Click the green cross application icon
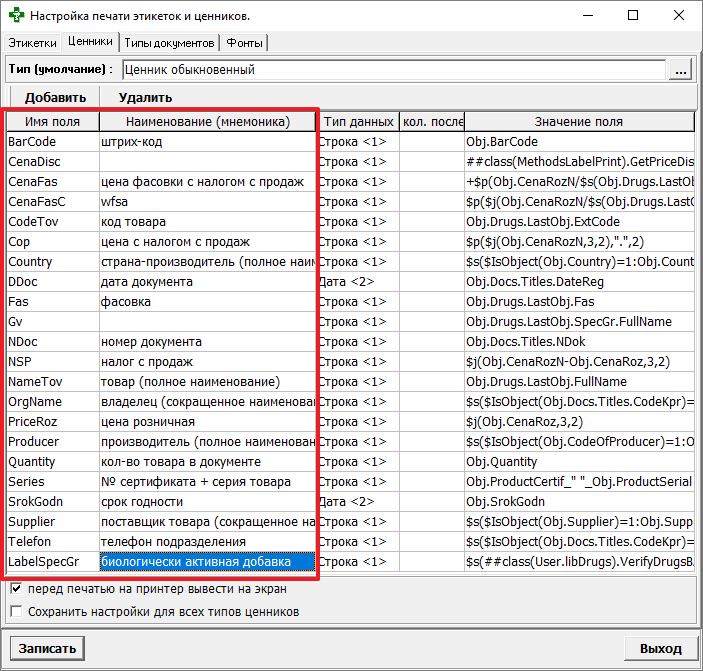This screenshot has height=671, width=703. click(x=16, y=16)
